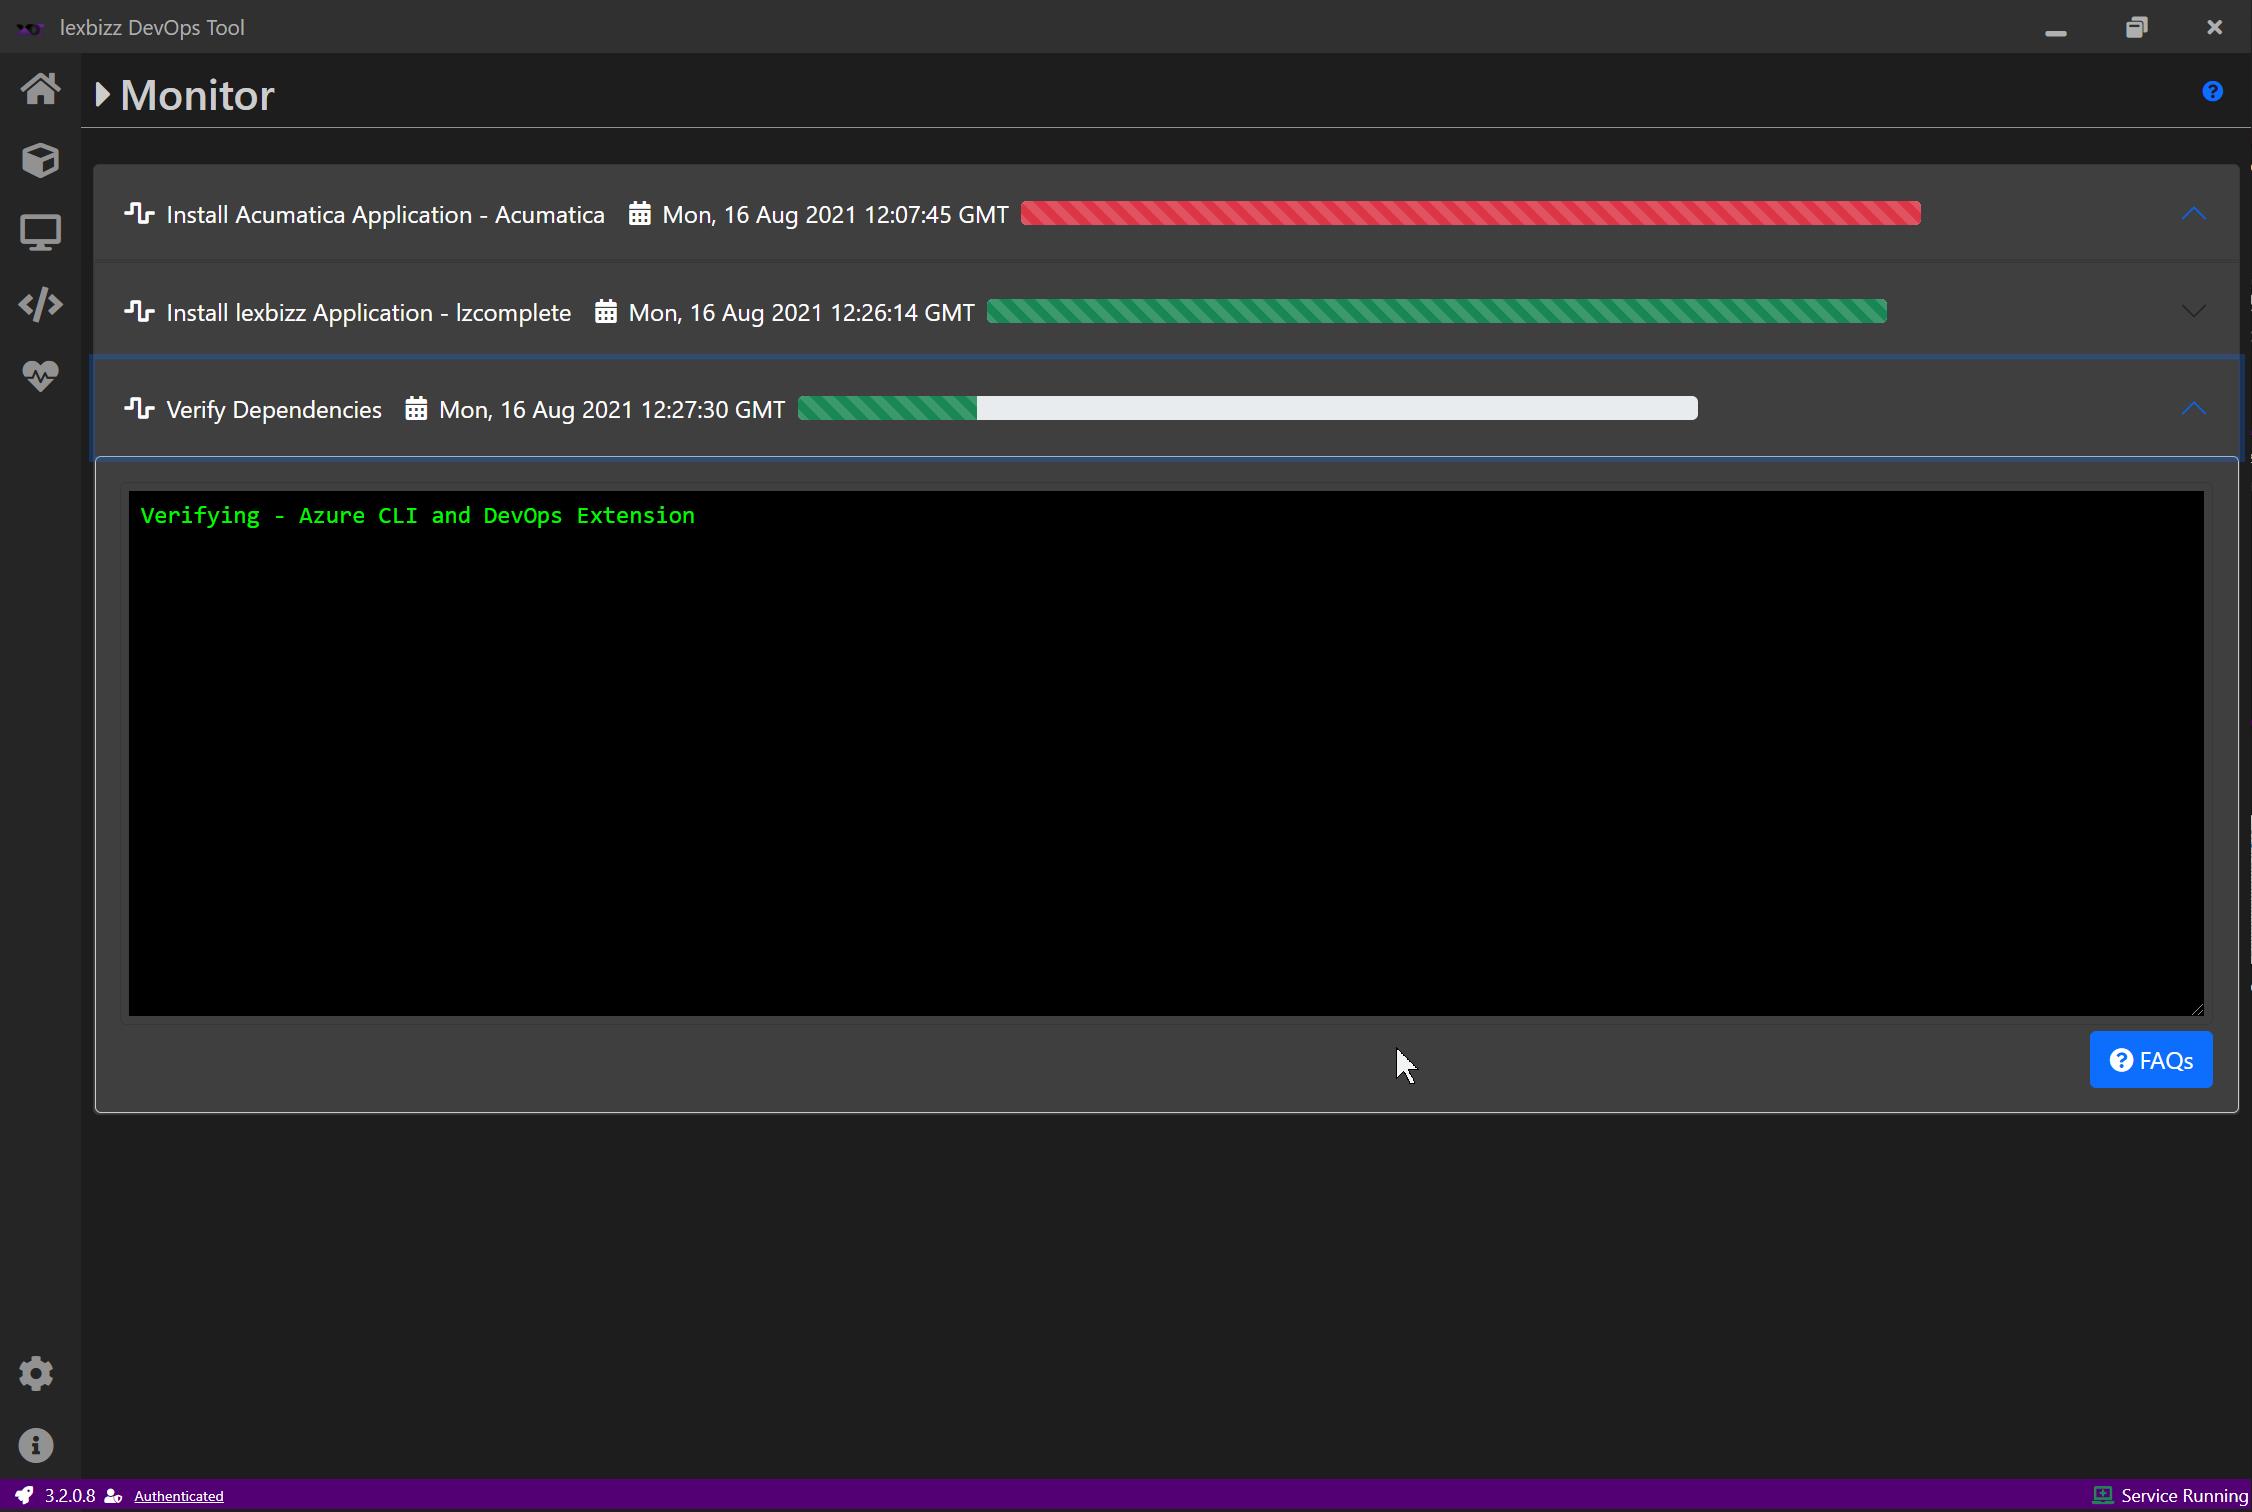Click the Authenticated link in status bar
The image size is (2252, 1512).
point(179,1496)
